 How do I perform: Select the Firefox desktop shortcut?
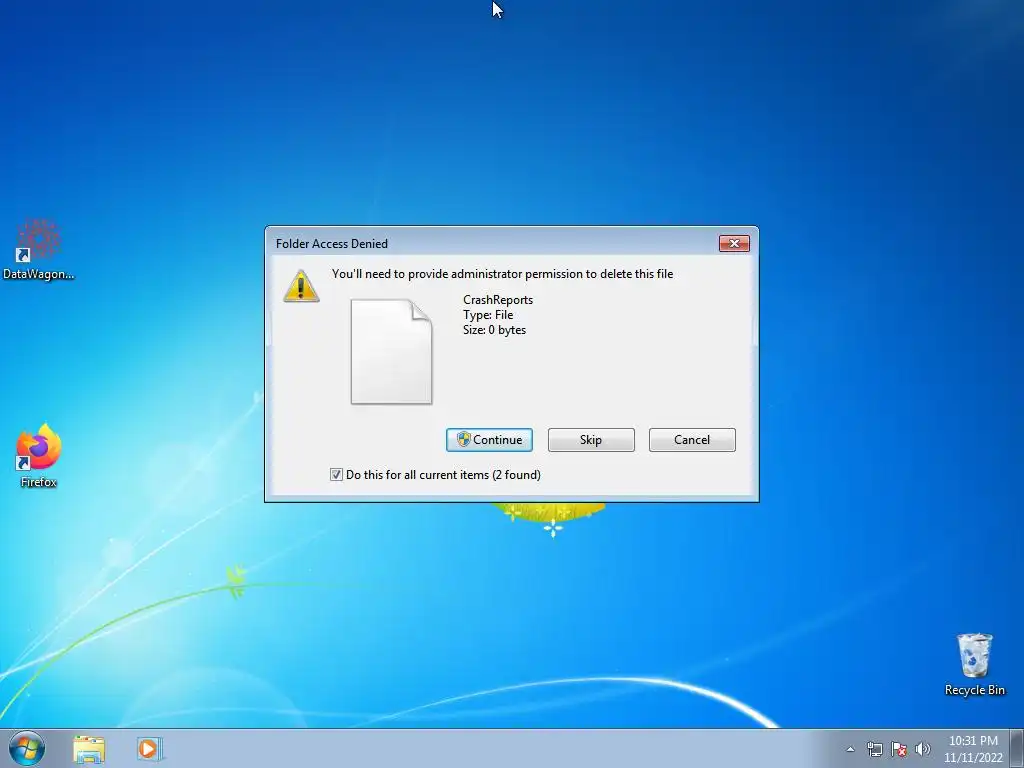tap(38, 456)
